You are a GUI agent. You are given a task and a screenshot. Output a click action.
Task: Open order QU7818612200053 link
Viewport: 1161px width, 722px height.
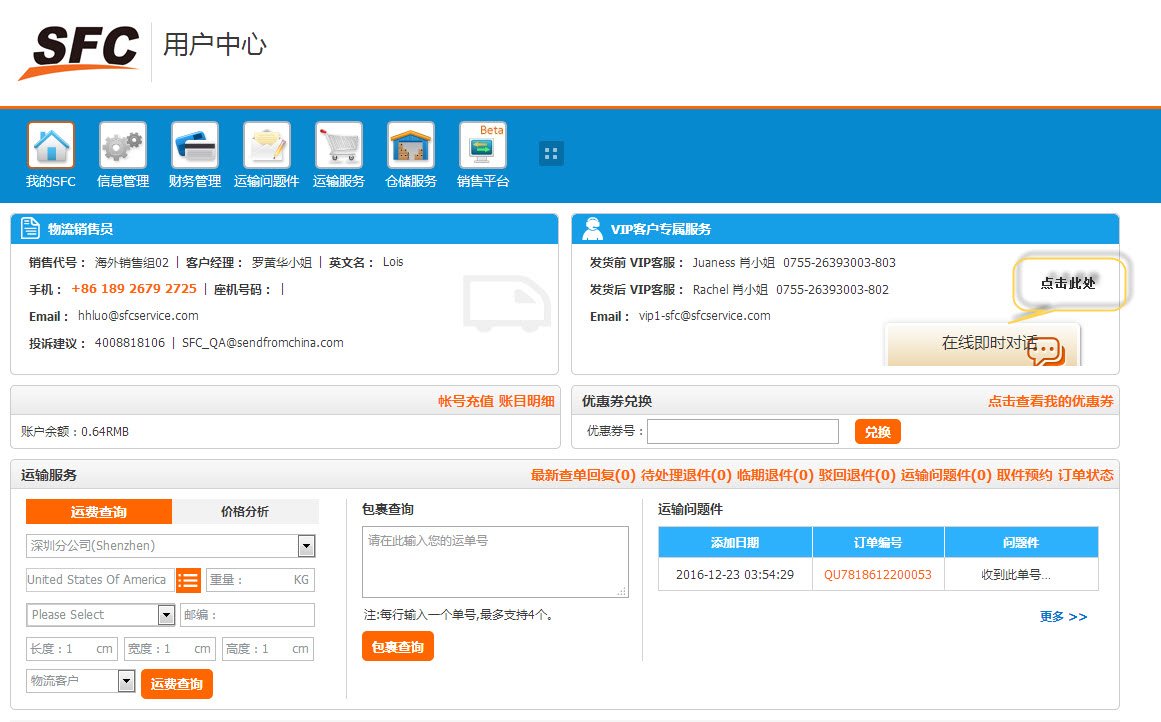coord(877,575)
